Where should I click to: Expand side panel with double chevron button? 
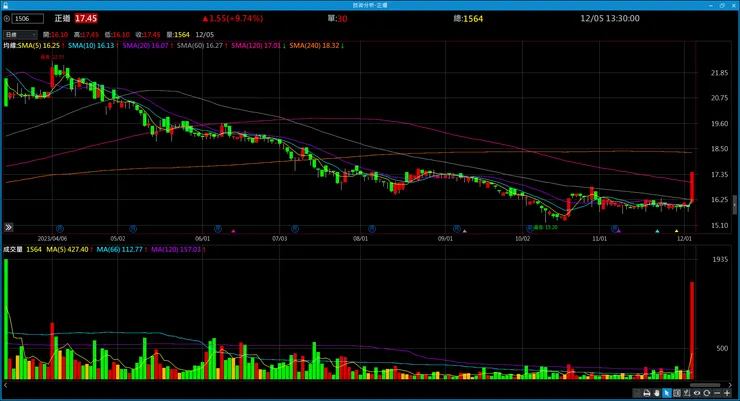[8, 227]
